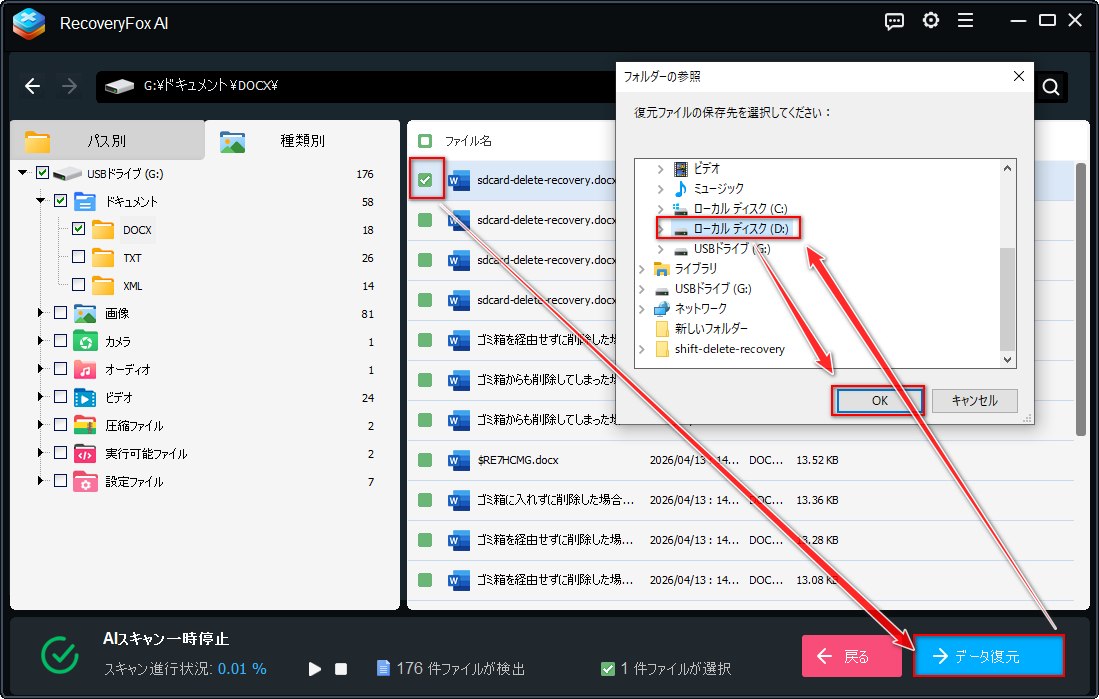
Task: Toggle the select-all checkbox beside ファイル名
Action: click(425, 141)
